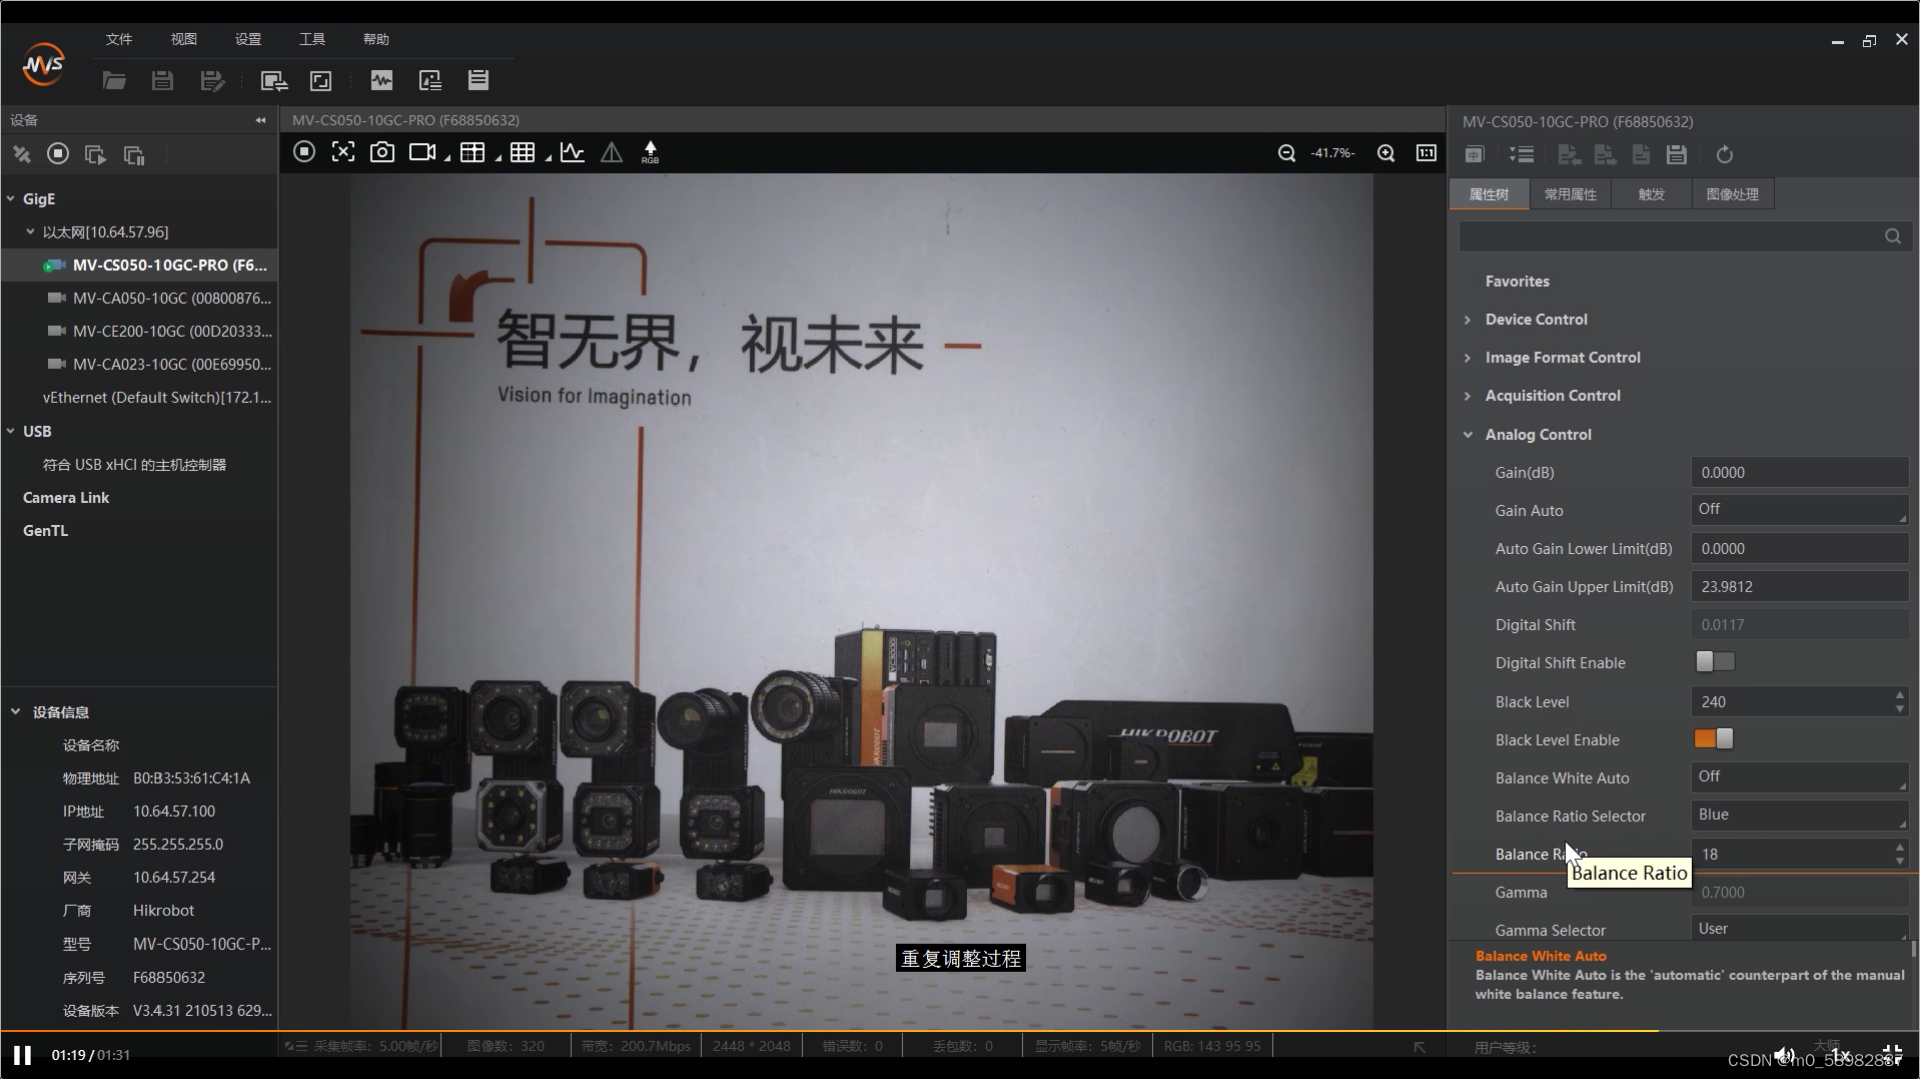Toggle the RGB pixel format display
This screenshot has height=1079, width=1920.
pyautogui.click(x=649, y=152)
